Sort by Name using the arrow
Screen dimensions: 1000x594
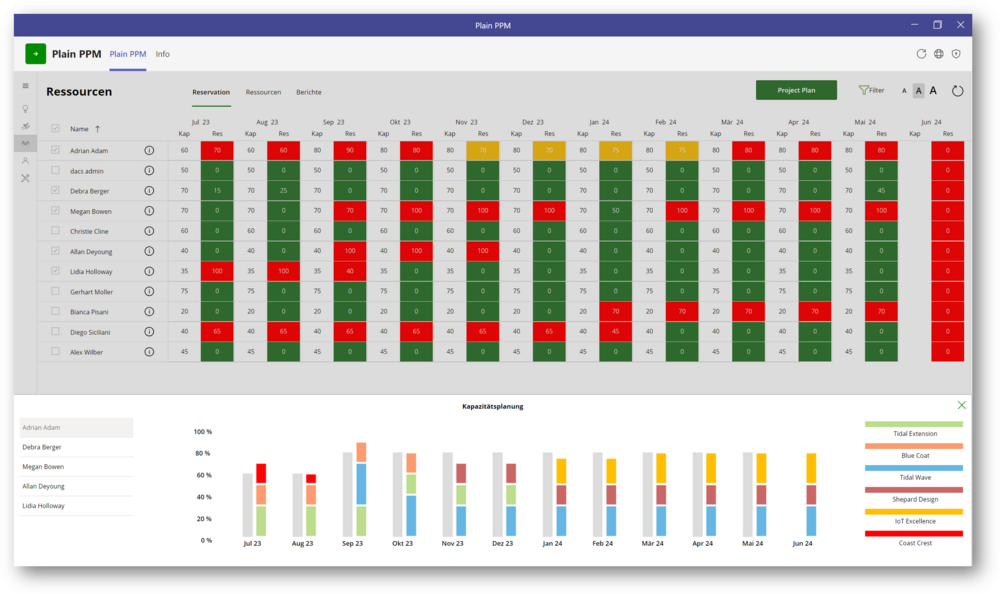[97, 129]
